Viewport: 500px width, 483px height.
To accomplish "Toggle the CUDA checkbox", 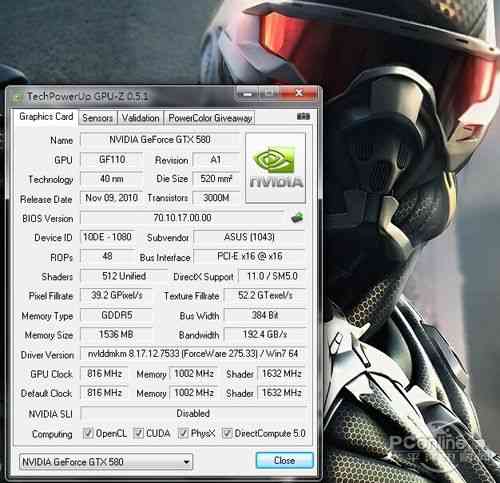I will (x=138, y=433).
